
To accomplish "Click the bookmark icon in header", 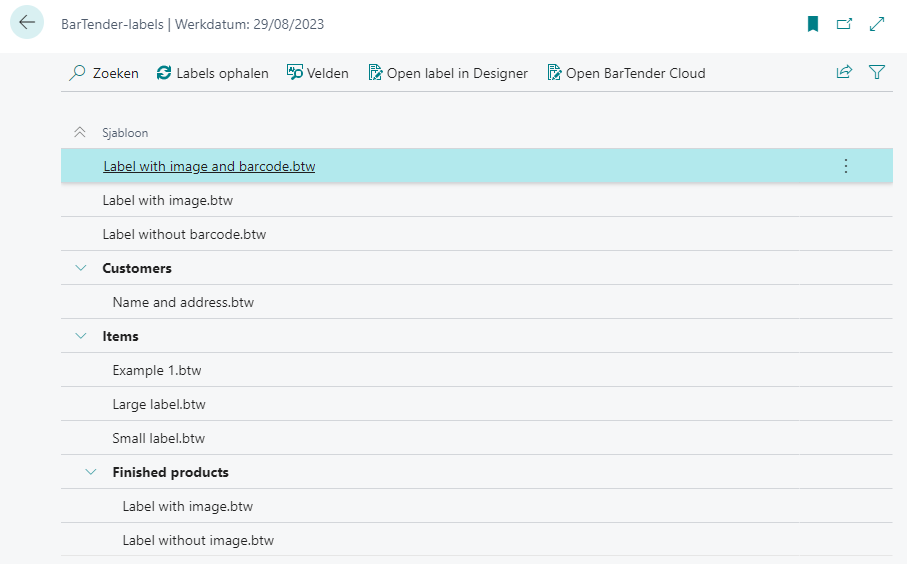I will tap(813, 24).
